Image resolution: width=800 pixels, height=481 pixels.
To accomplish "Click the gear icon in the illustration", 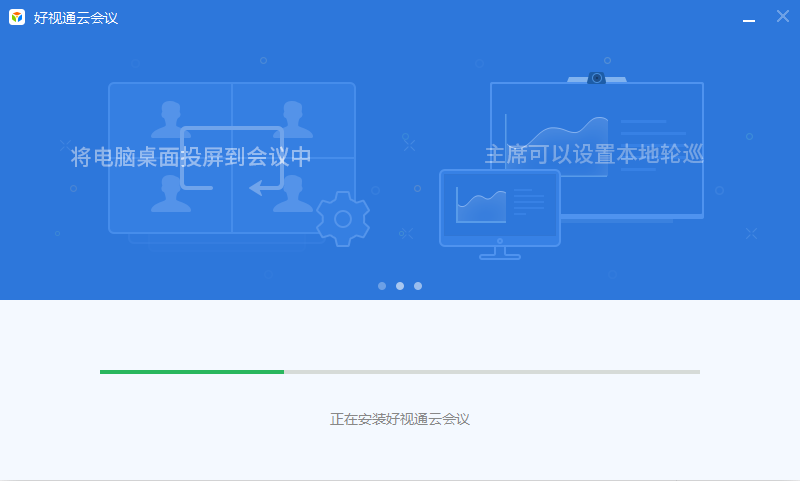I will pos(342,218).
